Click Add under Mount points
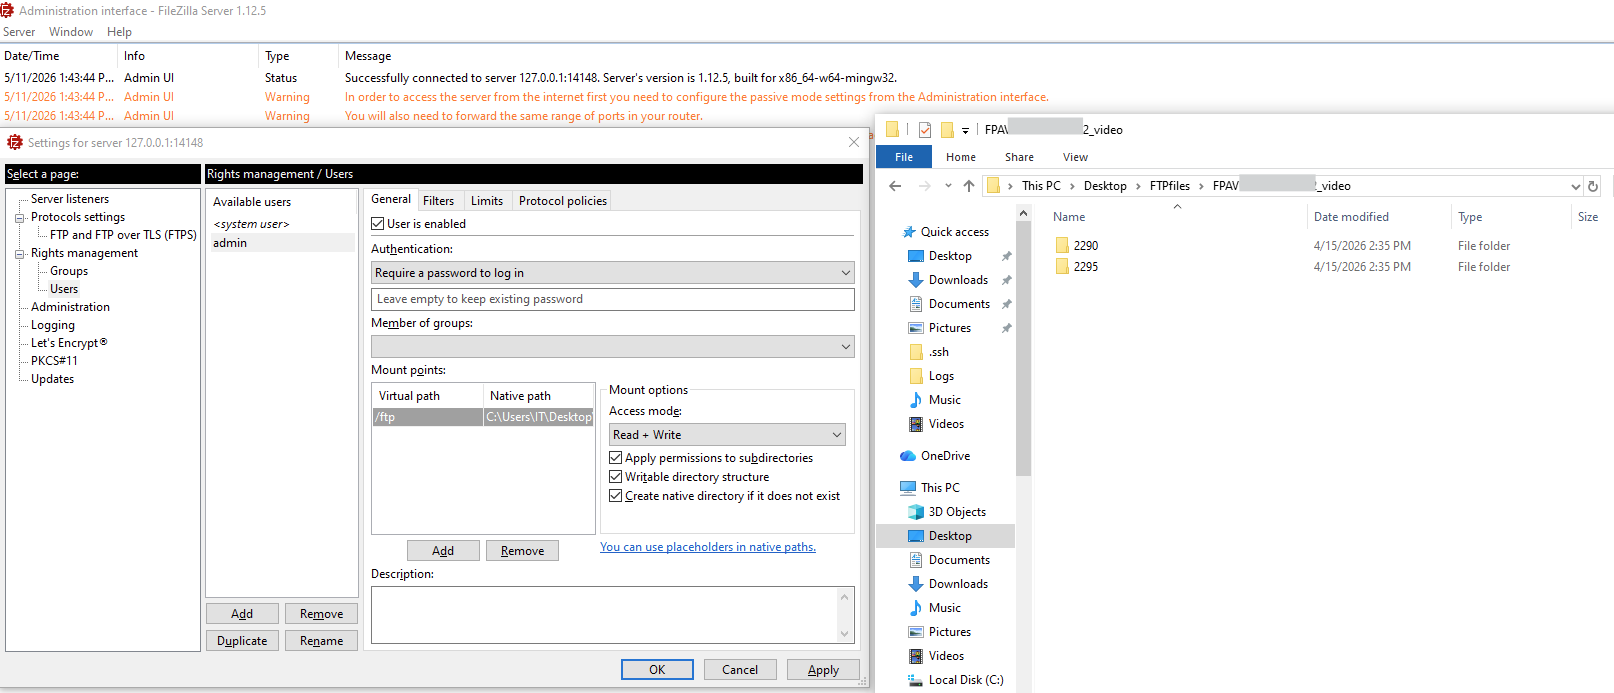The width and height of the screenshot is (1614, 693). [443, 551]
